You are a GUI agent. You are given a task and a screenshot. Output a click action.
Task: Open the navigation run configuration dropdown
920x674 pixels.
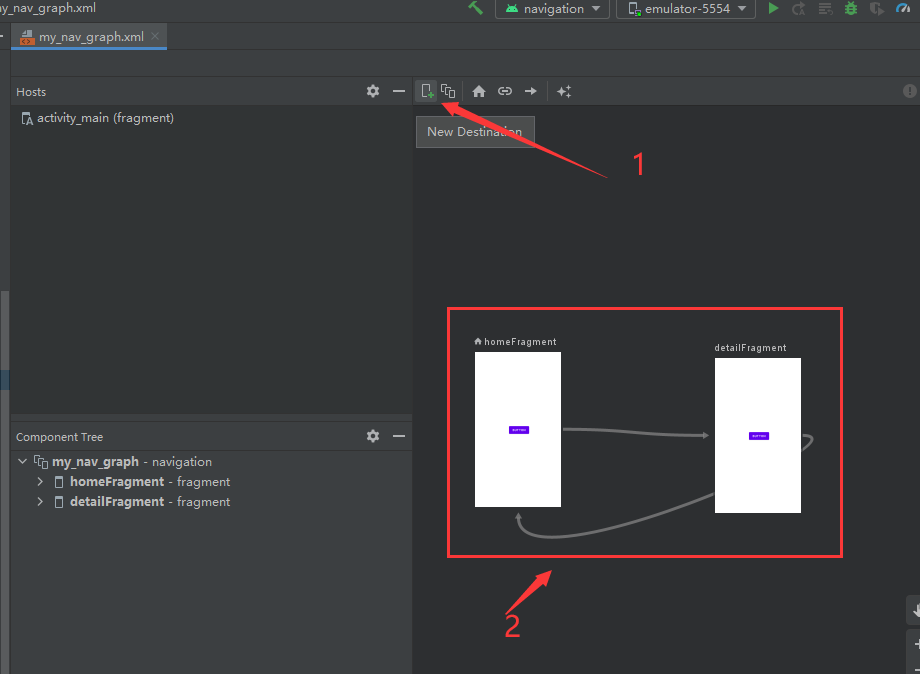pyautogui.click(x=552, y=9)
